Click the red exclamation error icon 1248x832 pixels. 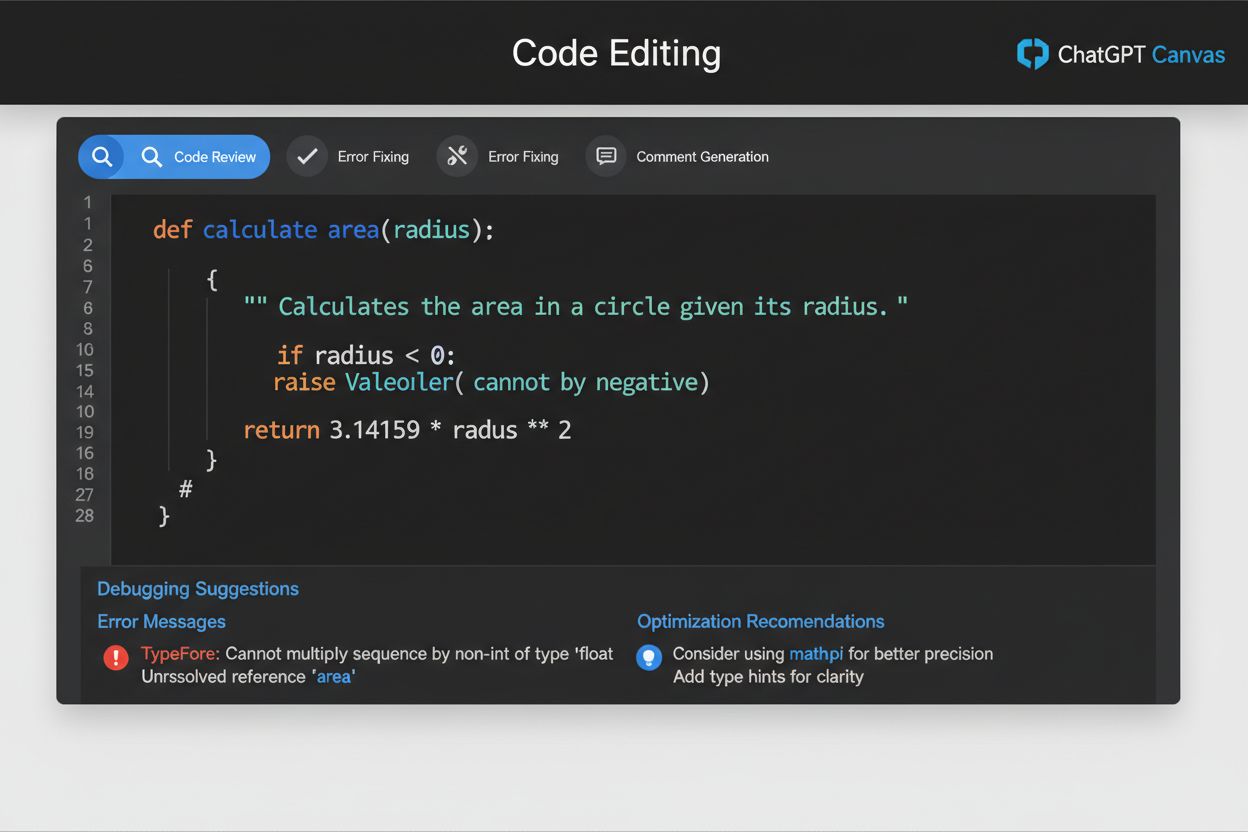pos(115,658)
